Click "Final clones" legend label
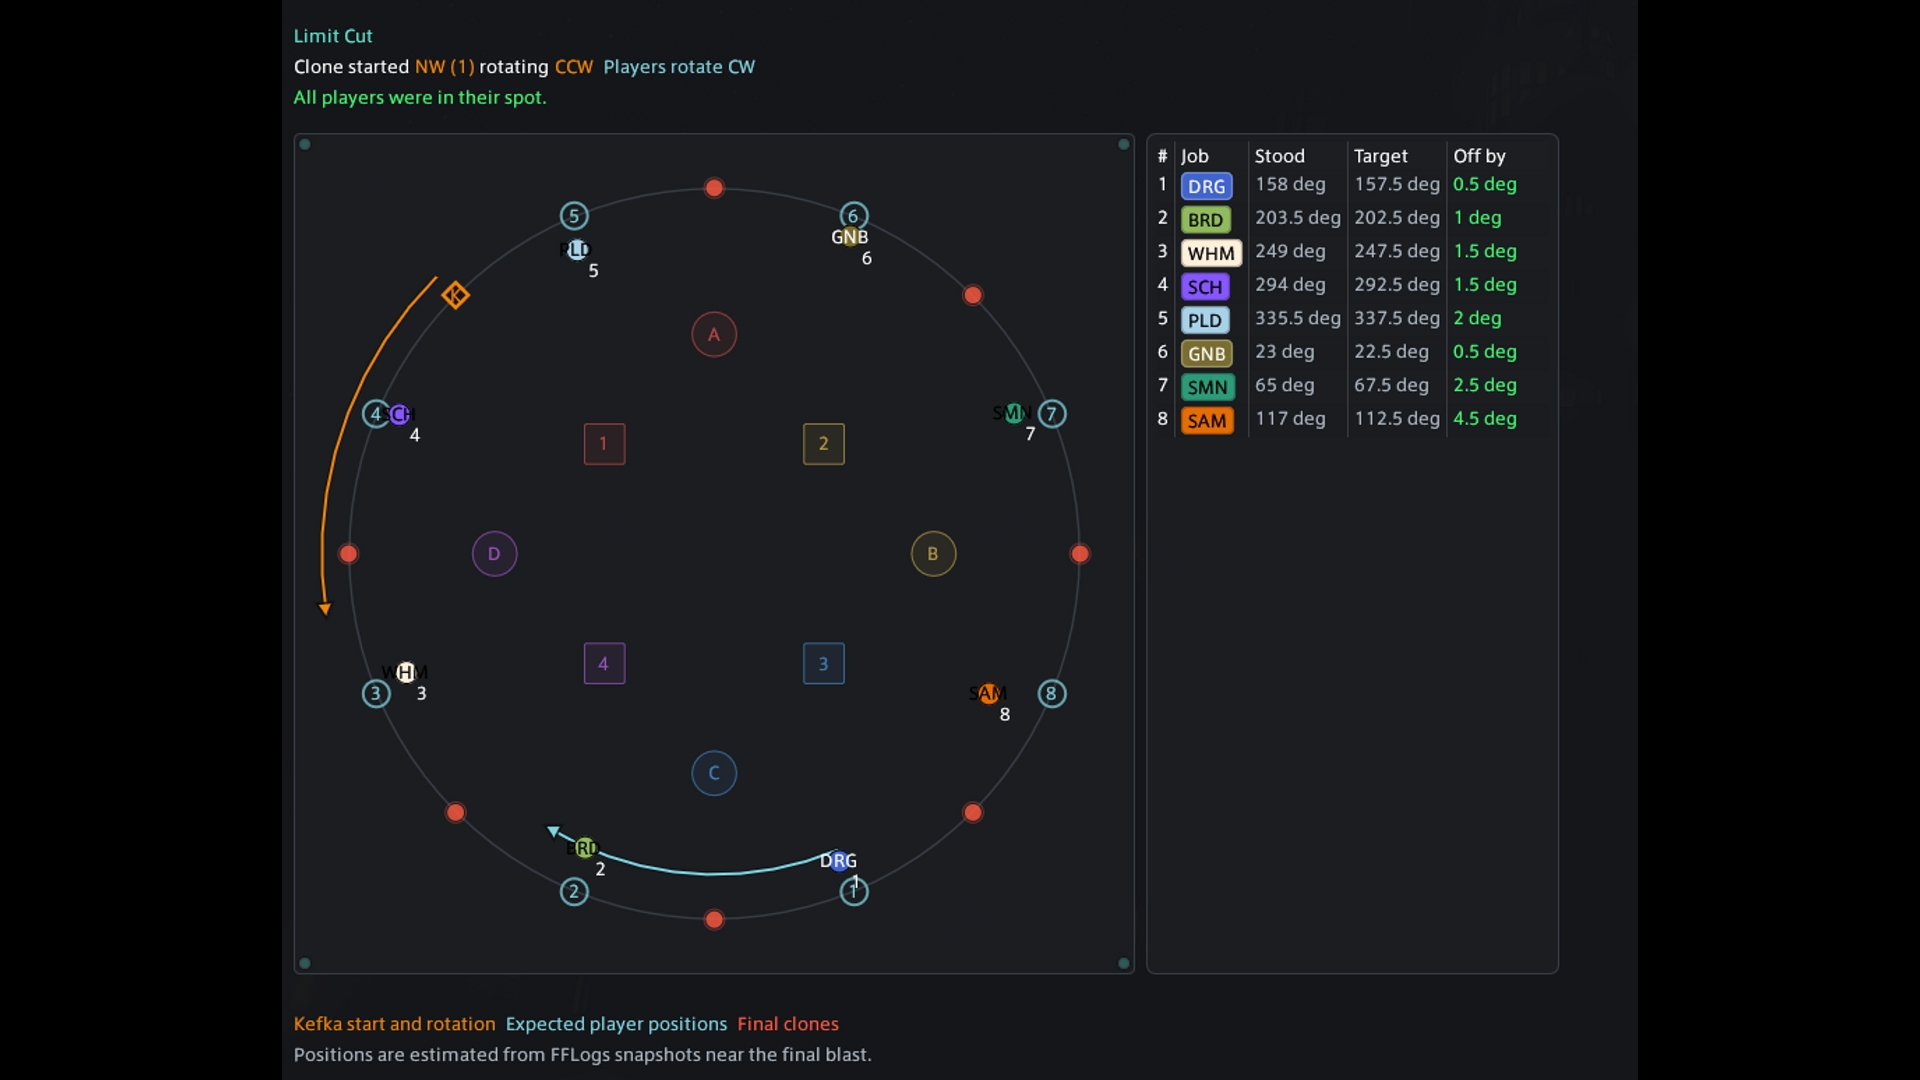This screenshot has height=1080, width=1920. (x=788, y=1023)
